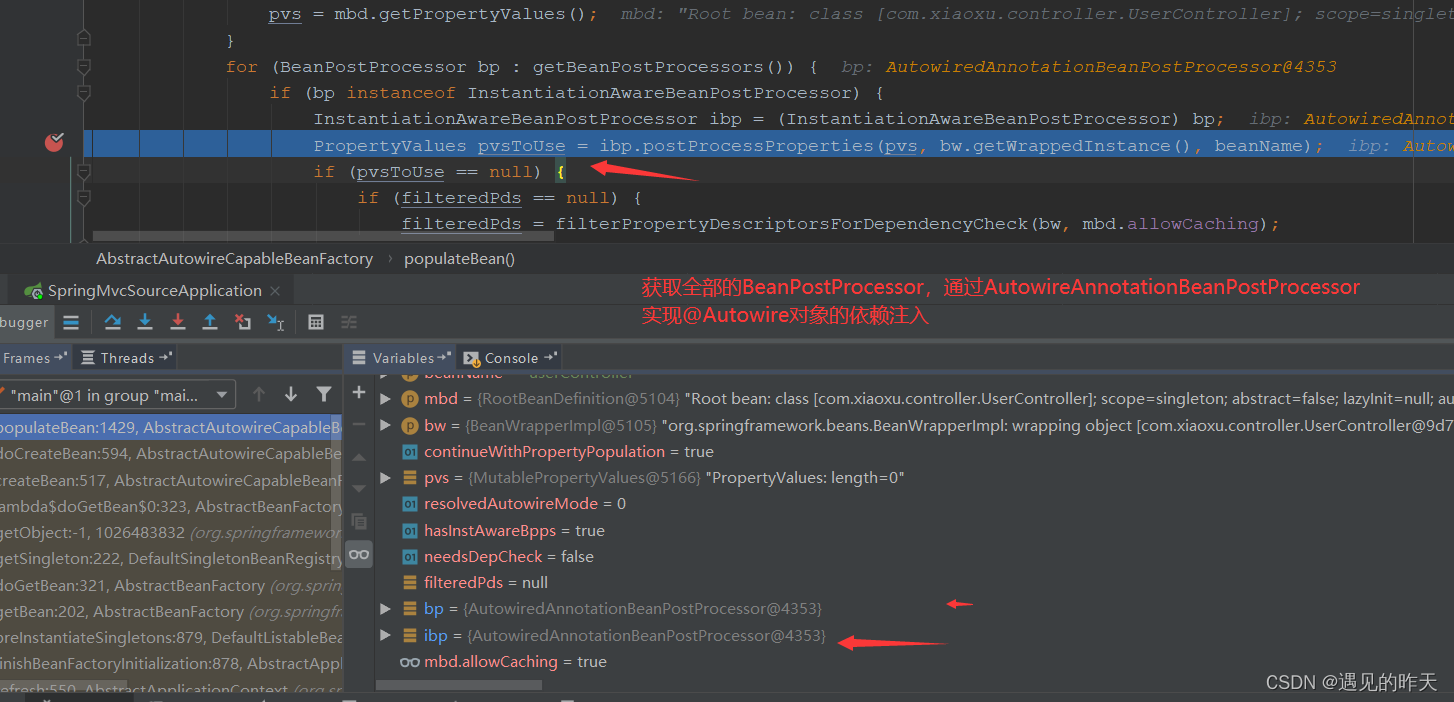Open the frames filter funnel
Image resolution: width=1454 pixels, height=702 pixels.
click(x=324, y=395)
